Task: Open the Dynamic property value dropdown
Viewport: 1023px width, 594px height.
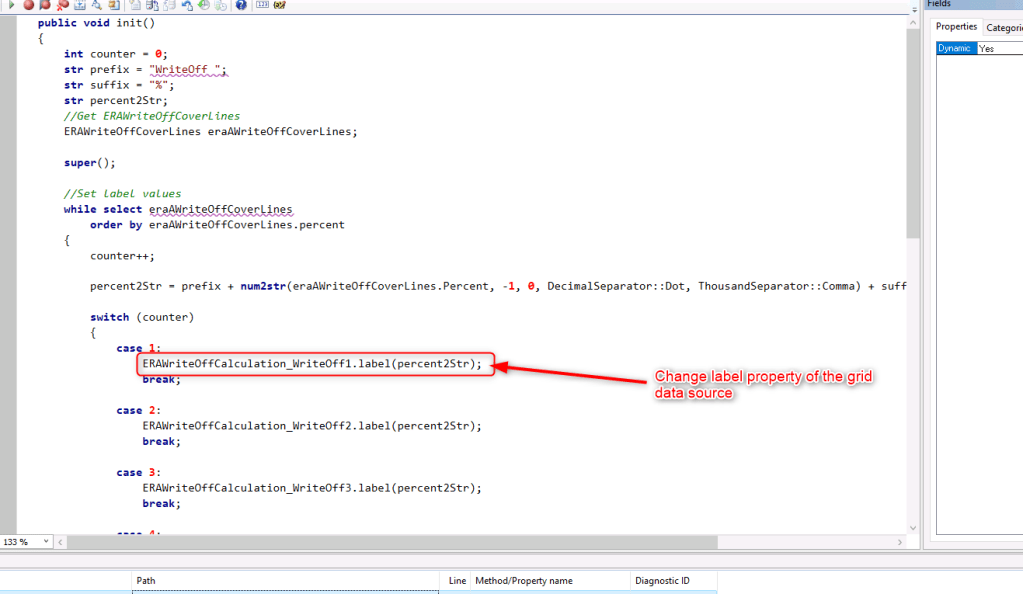Action: pyautogui.click(x=1000, y=47)
